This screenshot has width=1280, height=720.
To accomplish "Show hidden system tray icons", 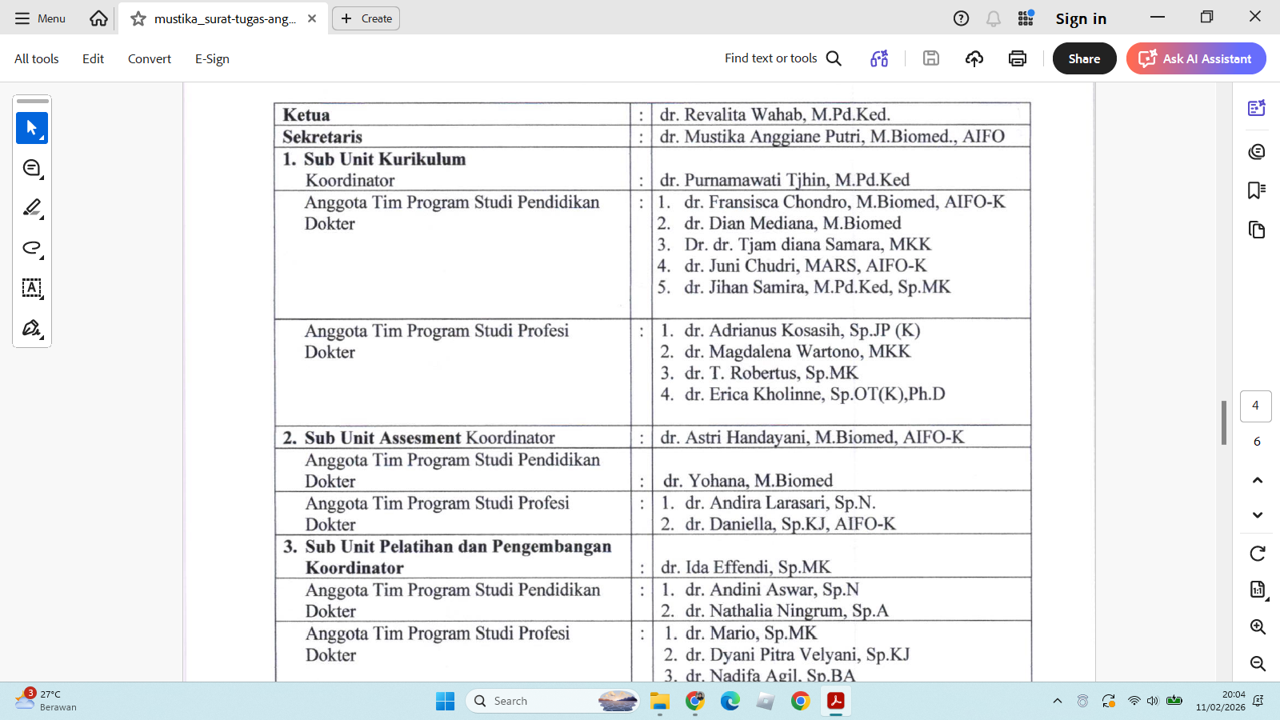I will click(x=1057, y=701).
